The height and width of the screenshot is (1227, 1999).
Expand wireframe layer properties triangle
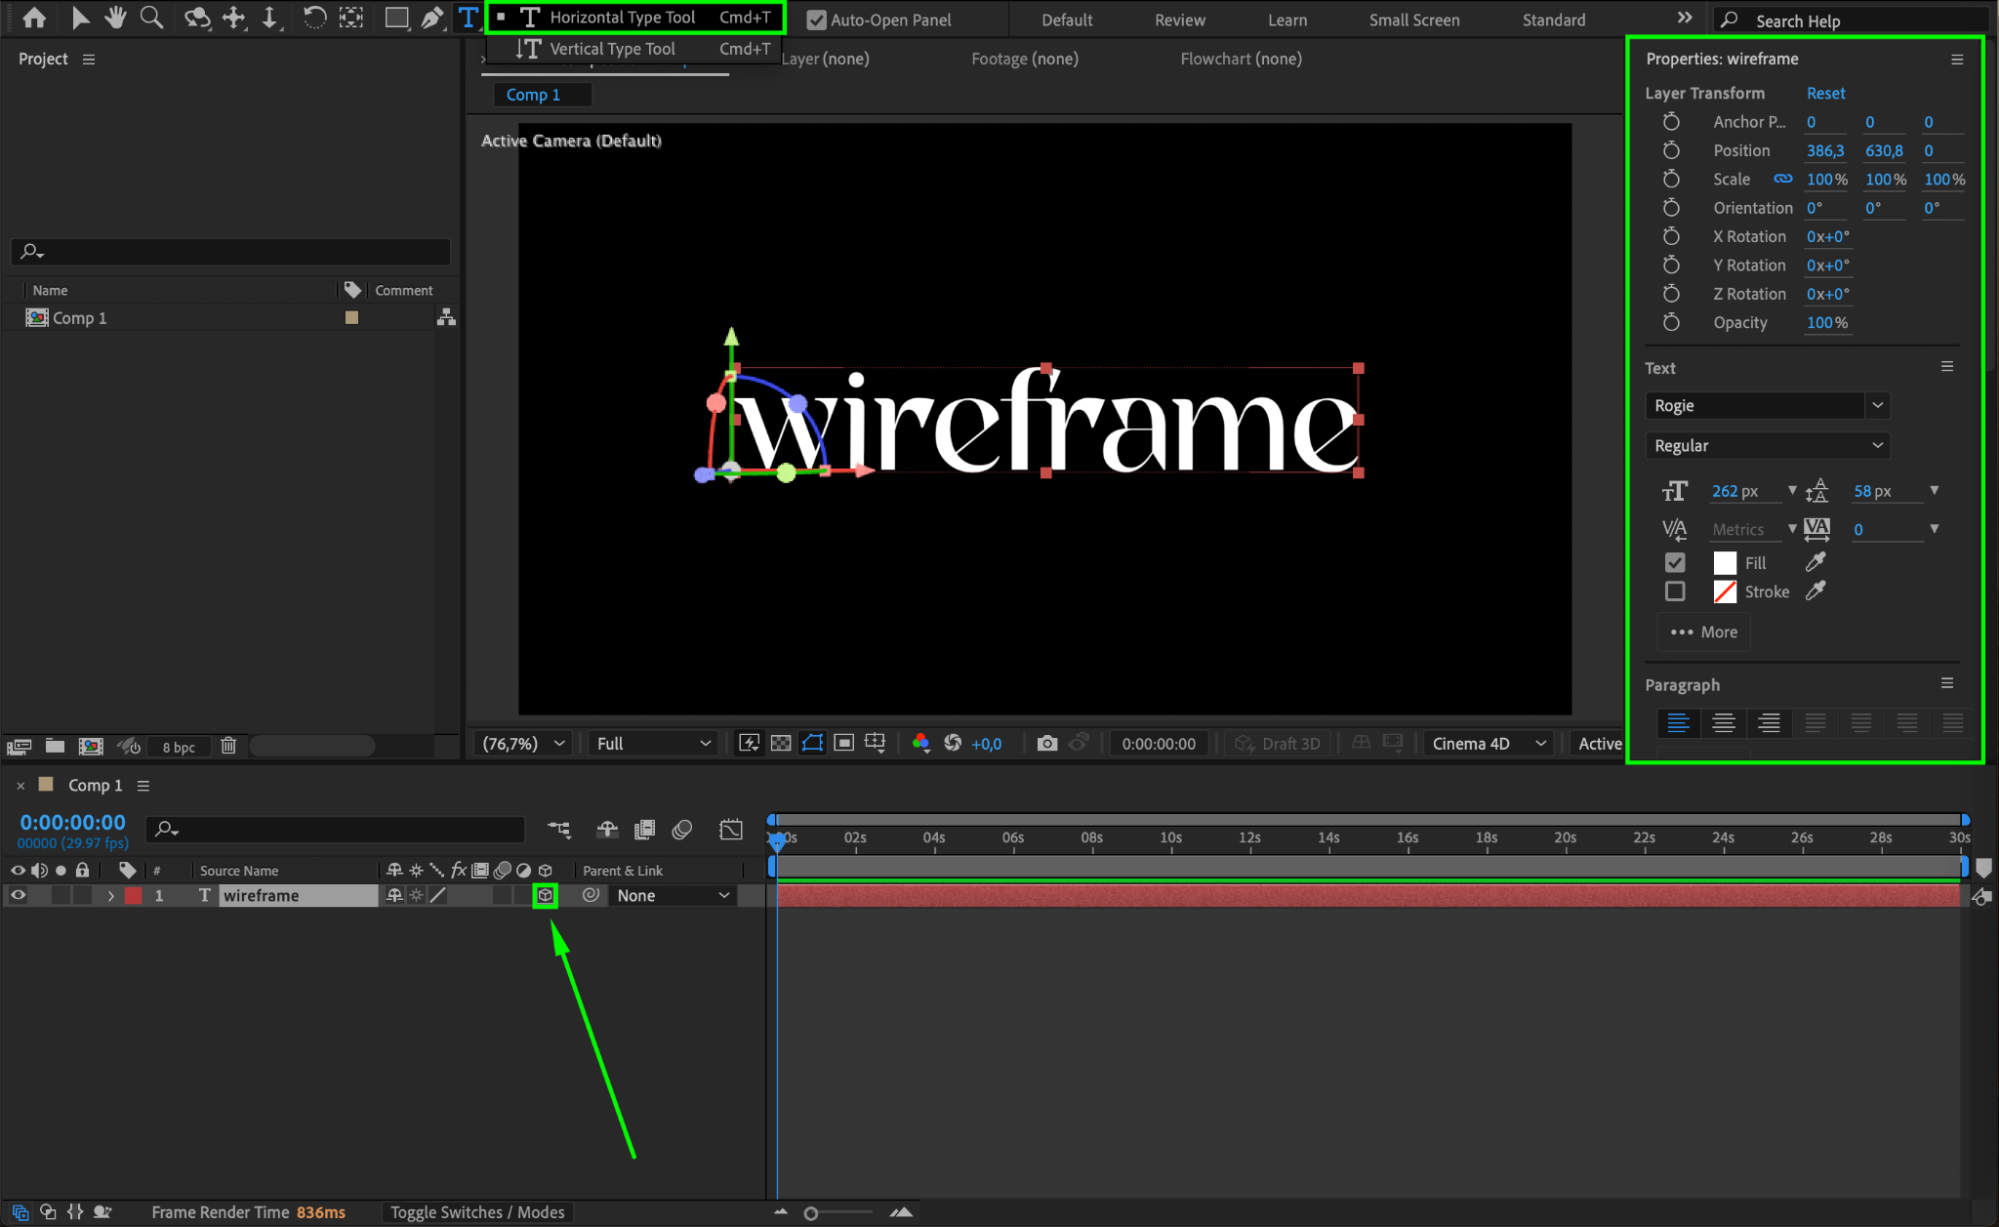tap(111, 895)
